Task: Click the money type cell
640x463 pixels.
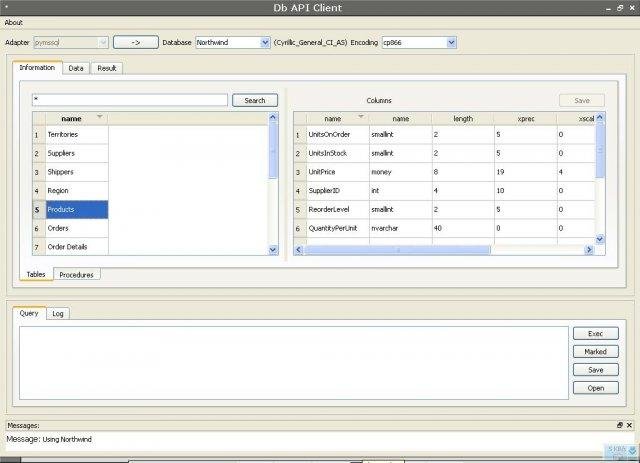Action: [x=401, y=172]
